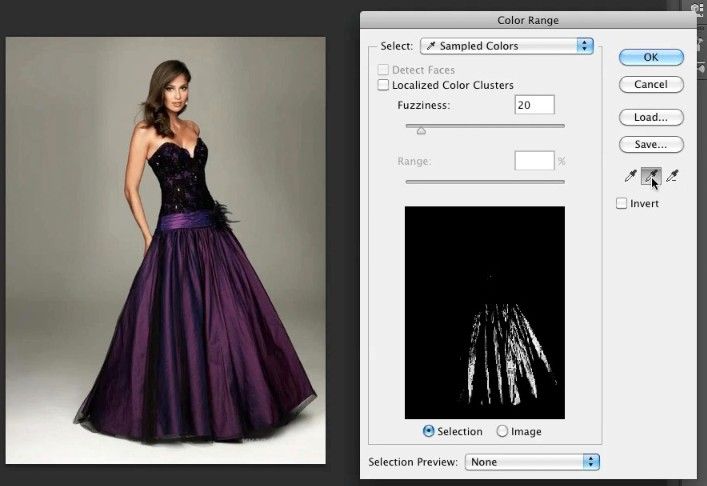Screen dimensions: 707x486
Task: Switch preview to Image radio option
Action: 502,431
